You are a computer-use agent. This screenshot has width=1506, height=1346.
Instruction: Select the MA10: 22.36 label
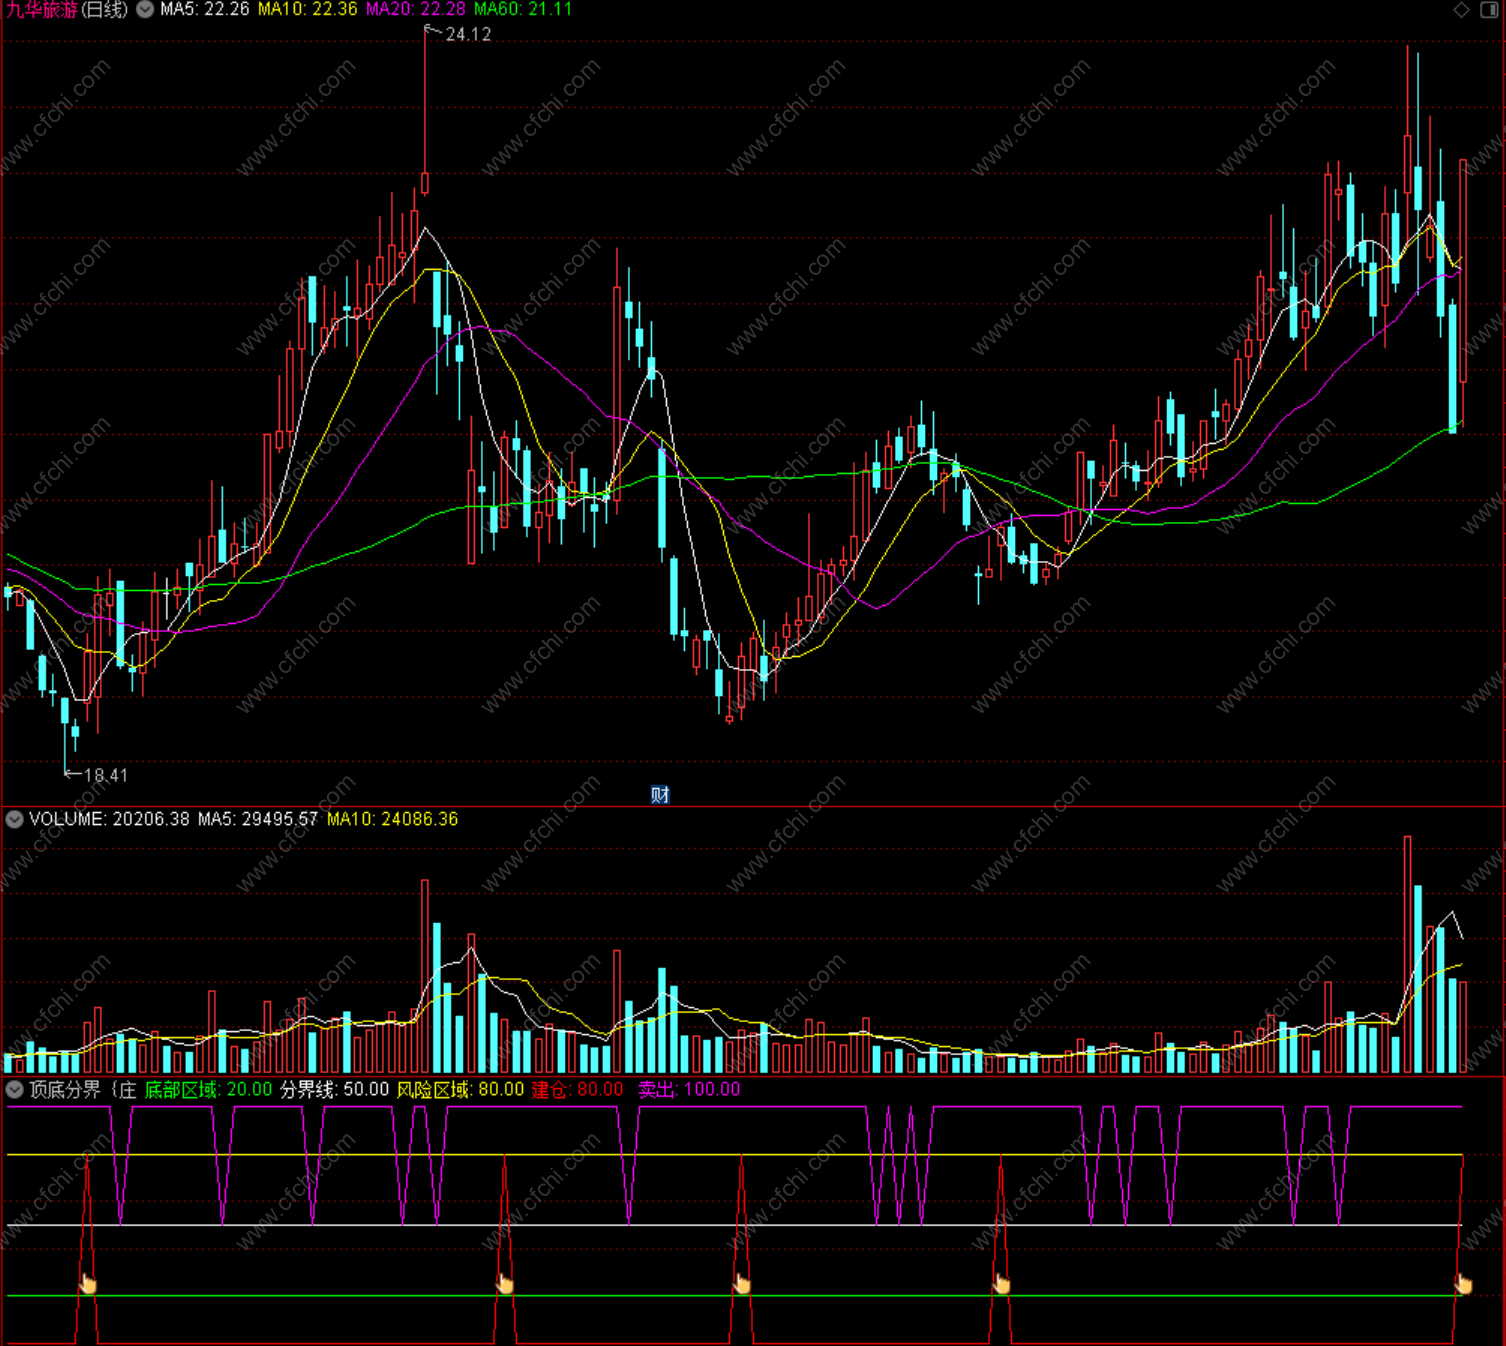307,9
